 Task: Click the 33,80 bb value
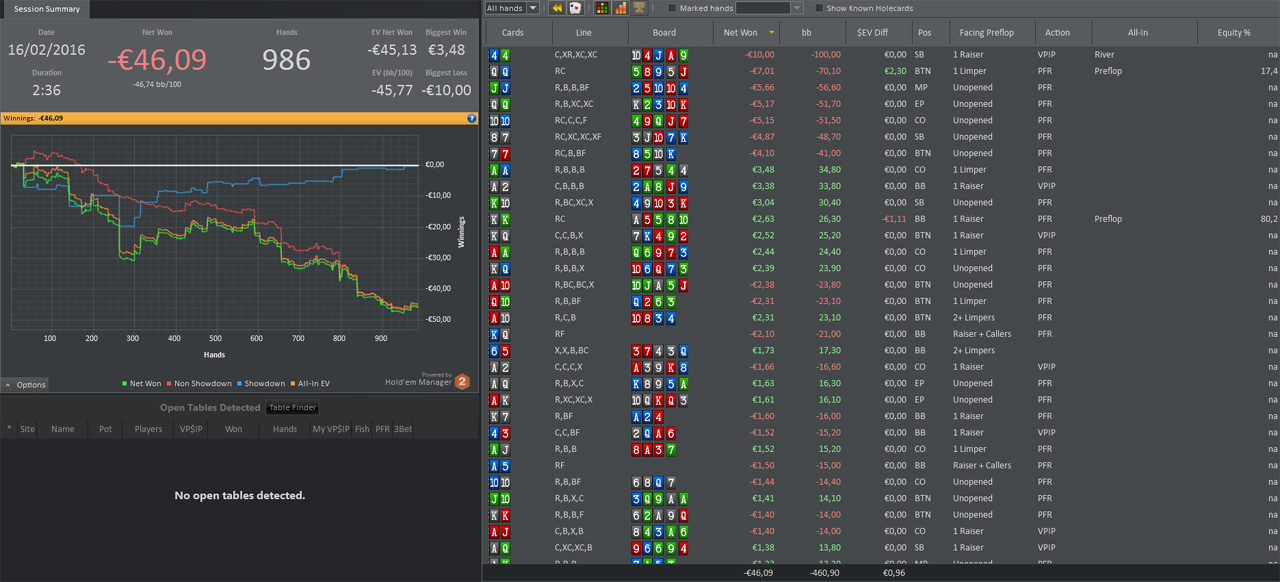pos(829,185)
